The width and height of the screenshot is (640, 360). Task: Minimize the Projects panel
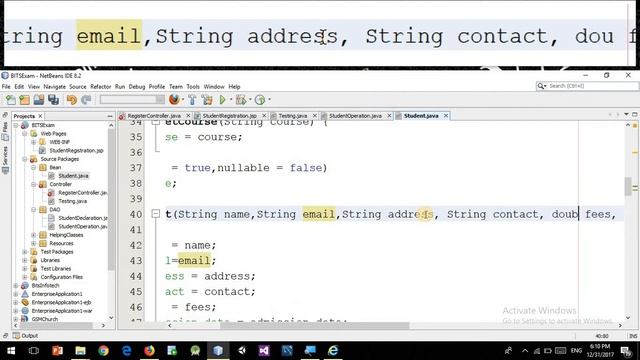click(110, 116)
